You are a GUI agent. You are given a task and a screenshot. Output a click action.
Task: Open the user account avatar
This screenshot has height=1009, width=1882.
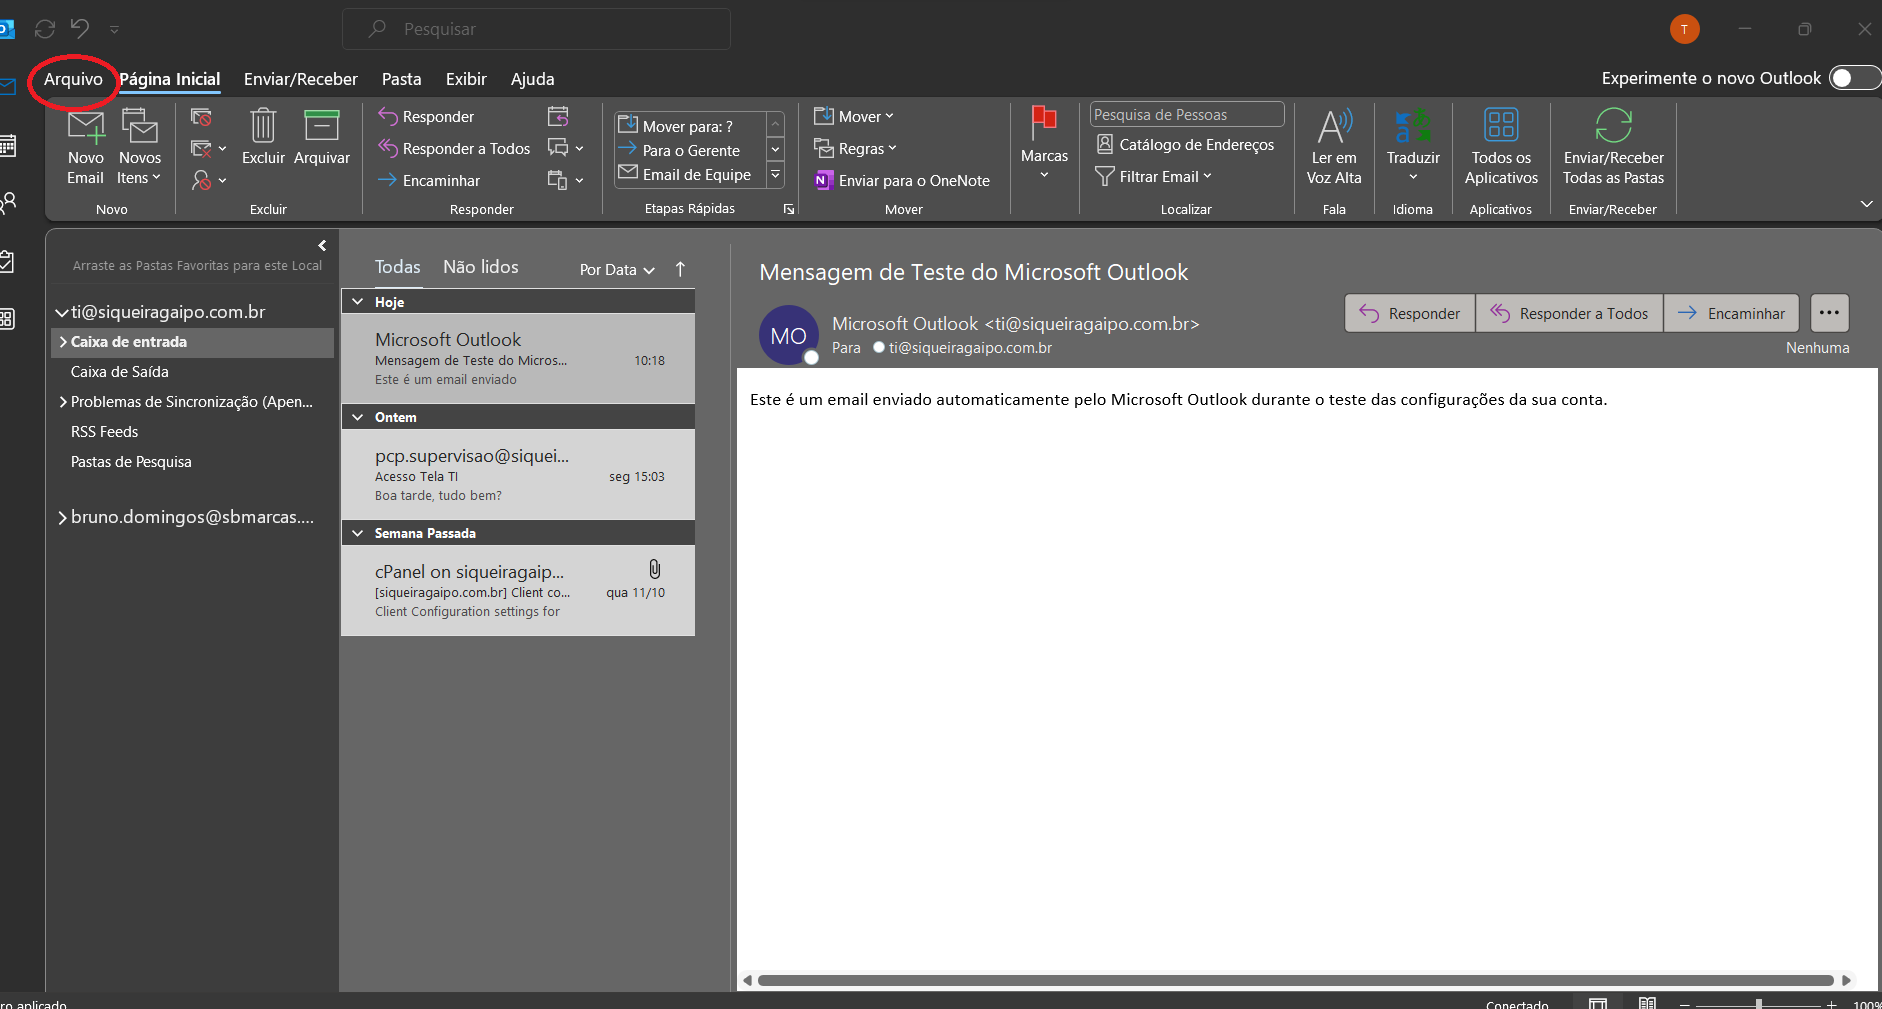[x=1685, y=29]
